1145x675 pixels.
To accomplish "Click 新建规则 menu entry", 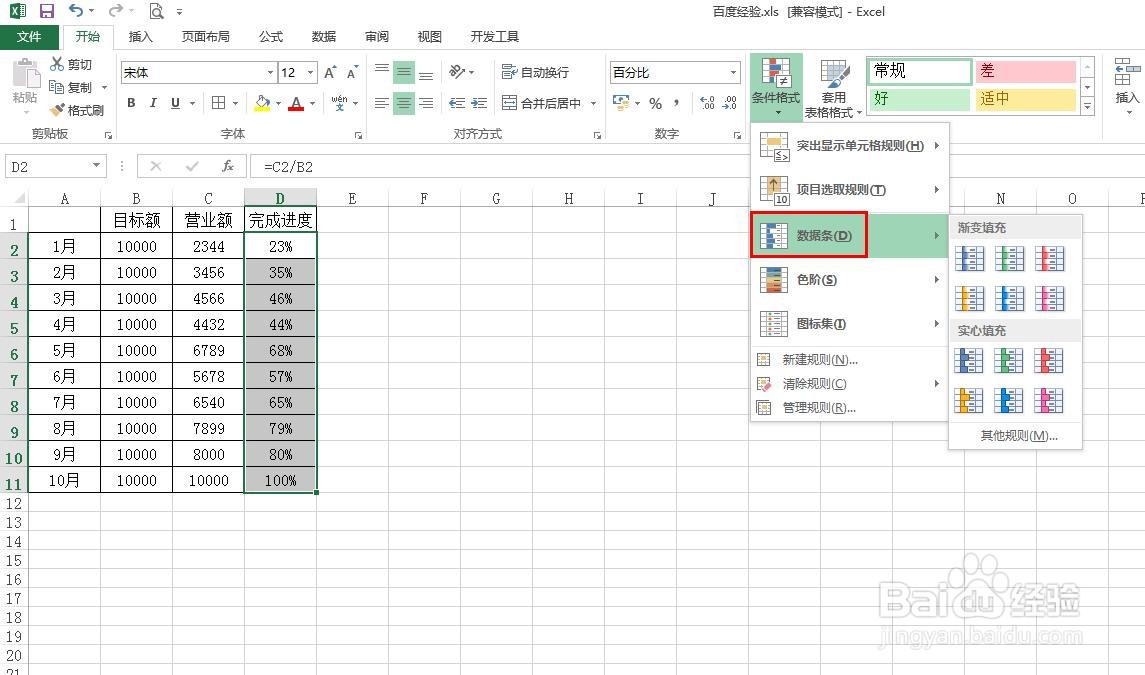I will click(x=849, y=359).
